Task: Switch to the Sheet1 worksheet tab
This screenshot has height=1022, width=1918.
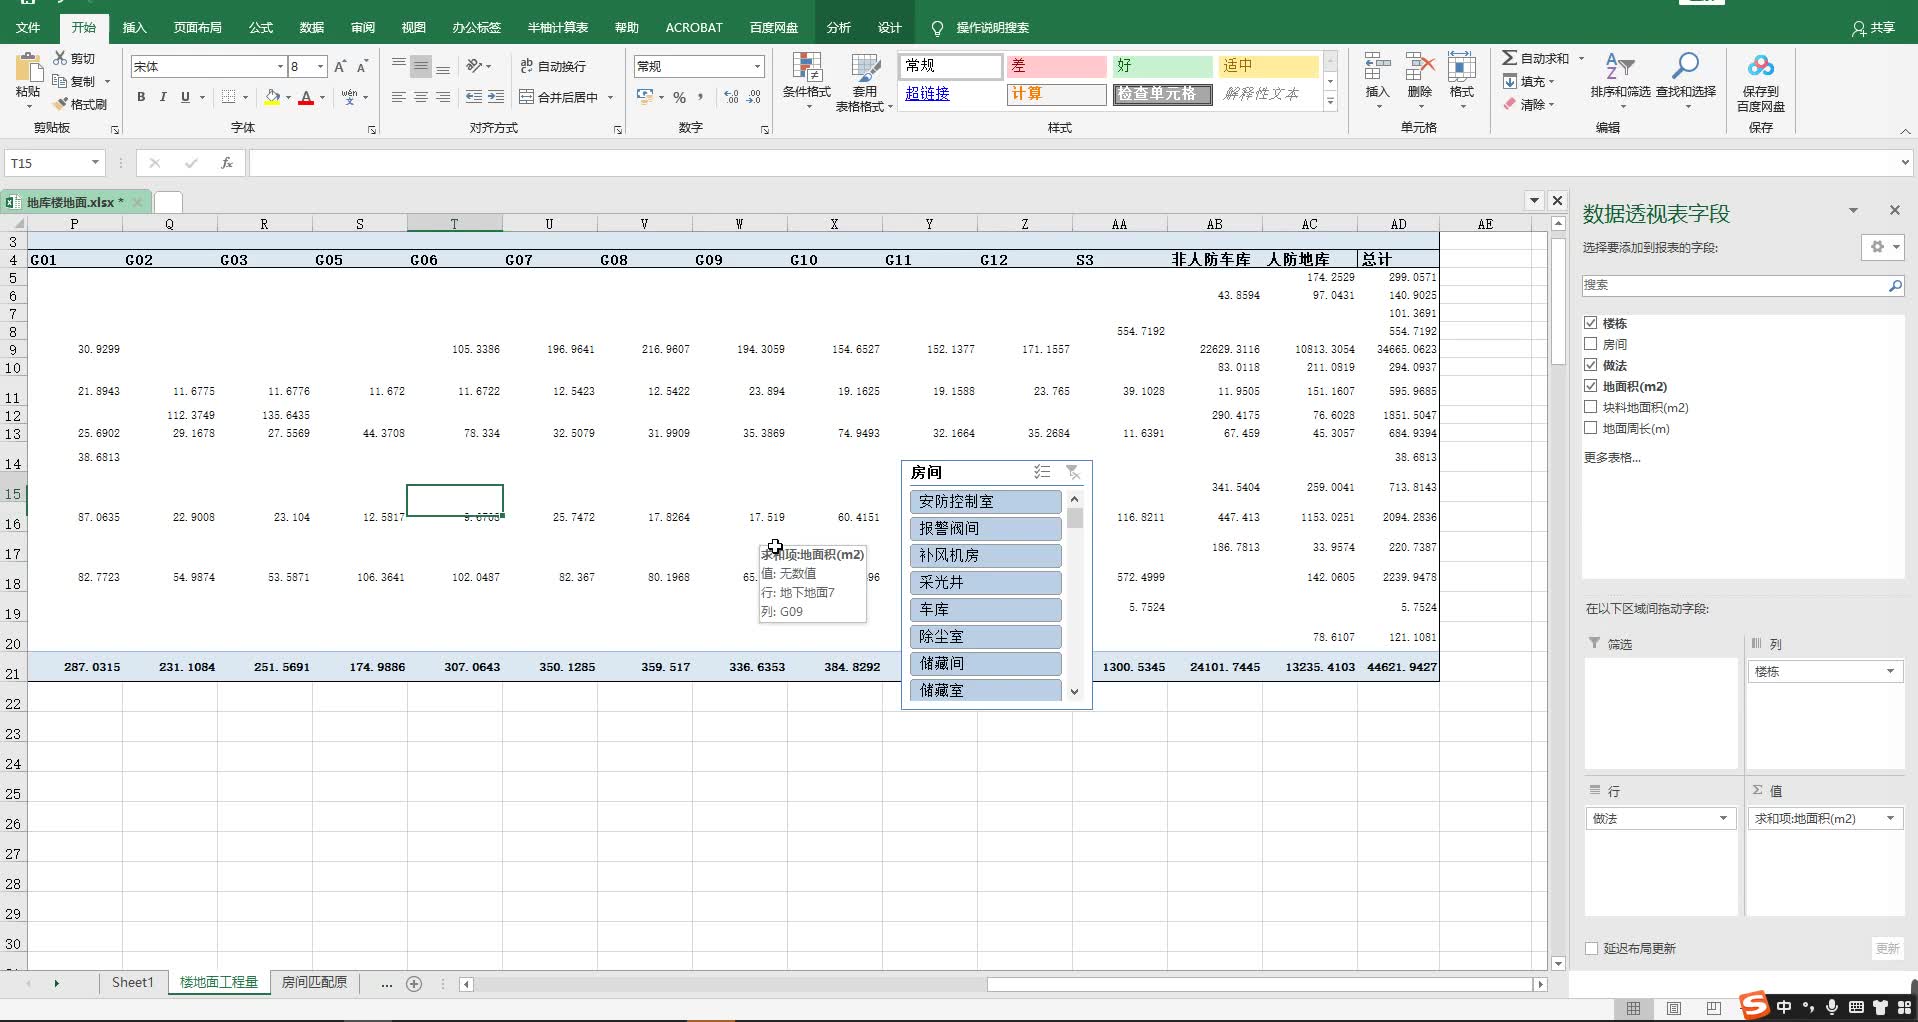Action: click(x=133, y=983)
